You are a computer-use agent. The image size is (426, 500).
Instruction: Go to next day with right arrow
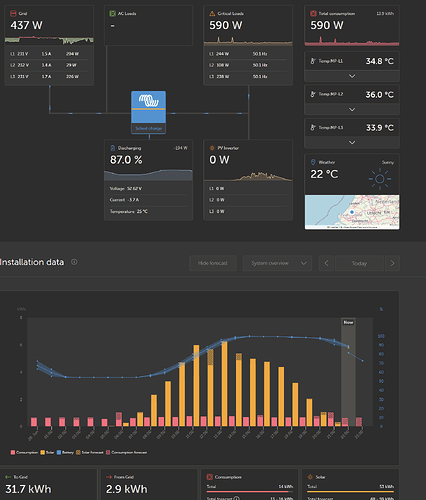coord(392,263)
